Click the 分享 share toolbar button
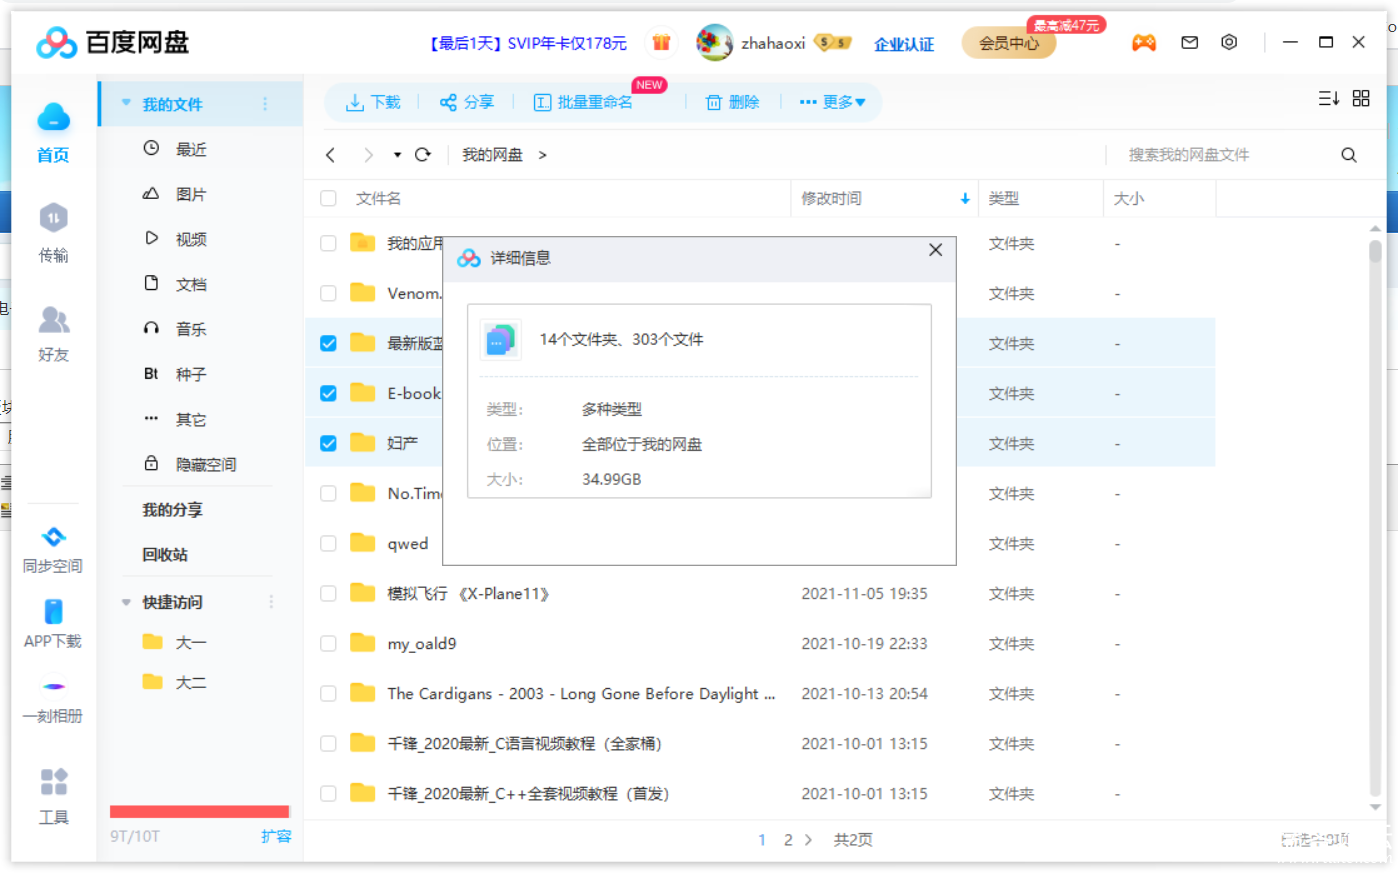 click(467, 102)
